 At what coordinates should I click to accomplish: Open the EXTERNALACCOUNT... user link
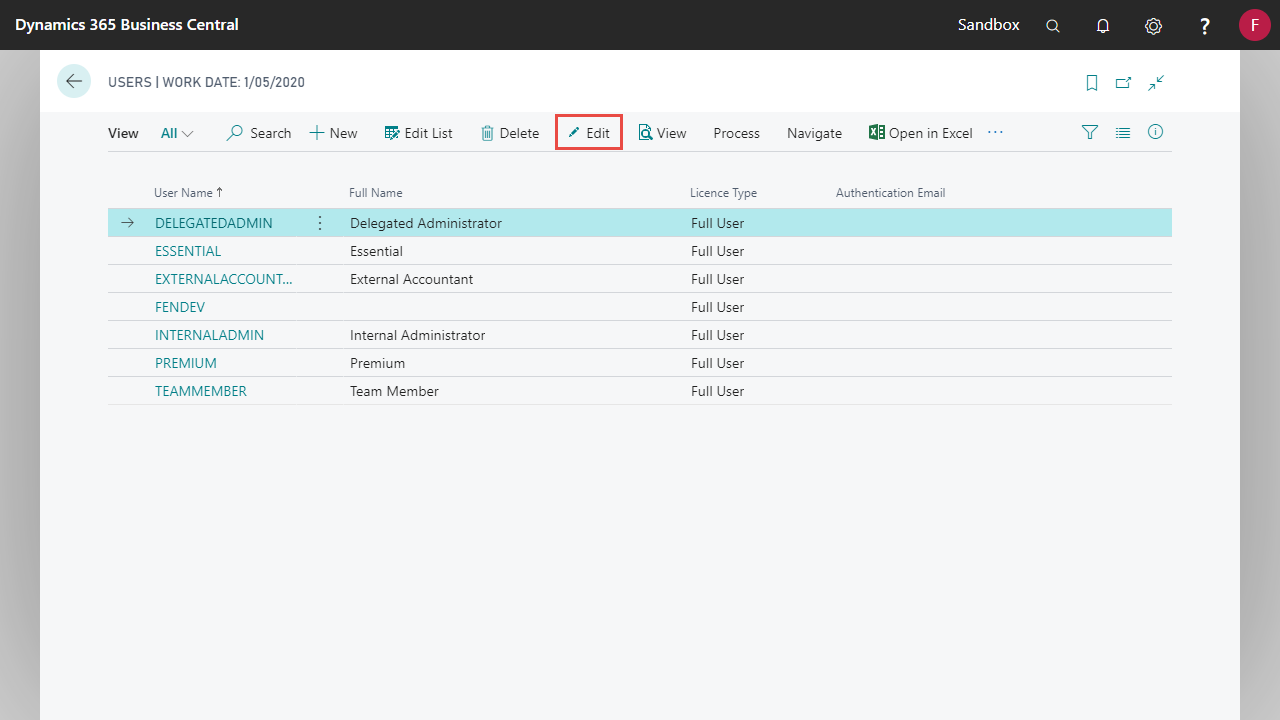tap(224, 279)
